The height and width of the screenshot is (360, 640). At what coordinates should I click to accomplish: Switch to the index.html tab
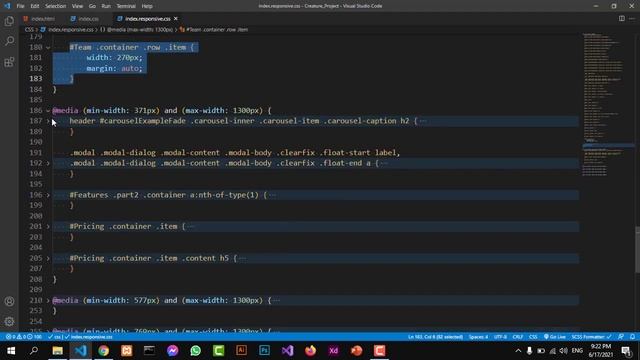coord(40,19)
